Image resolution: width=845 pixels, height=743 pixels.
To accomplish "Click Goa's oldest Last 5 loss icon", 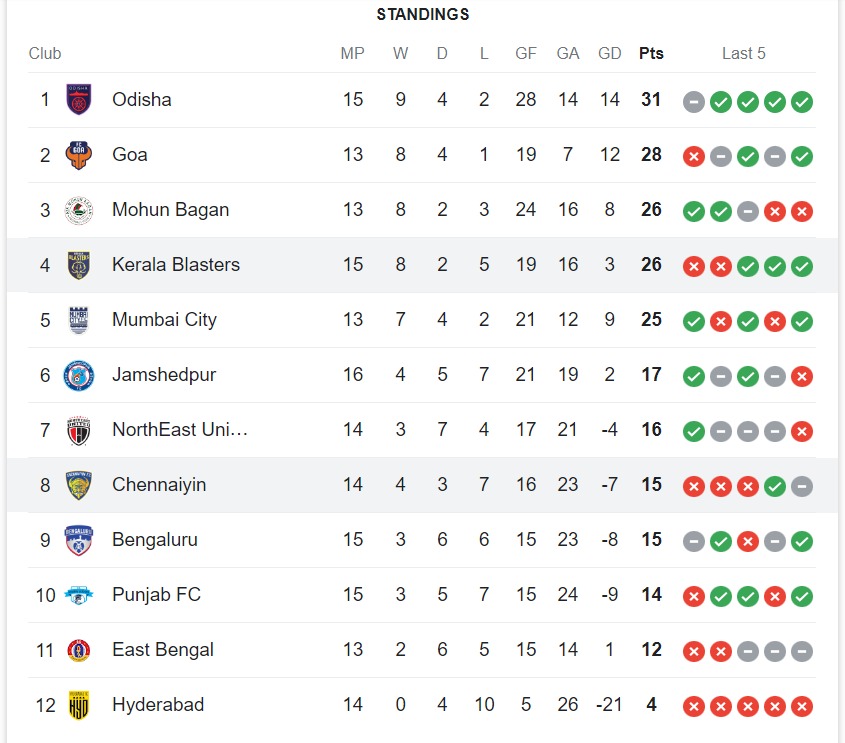I will [693, 156].
